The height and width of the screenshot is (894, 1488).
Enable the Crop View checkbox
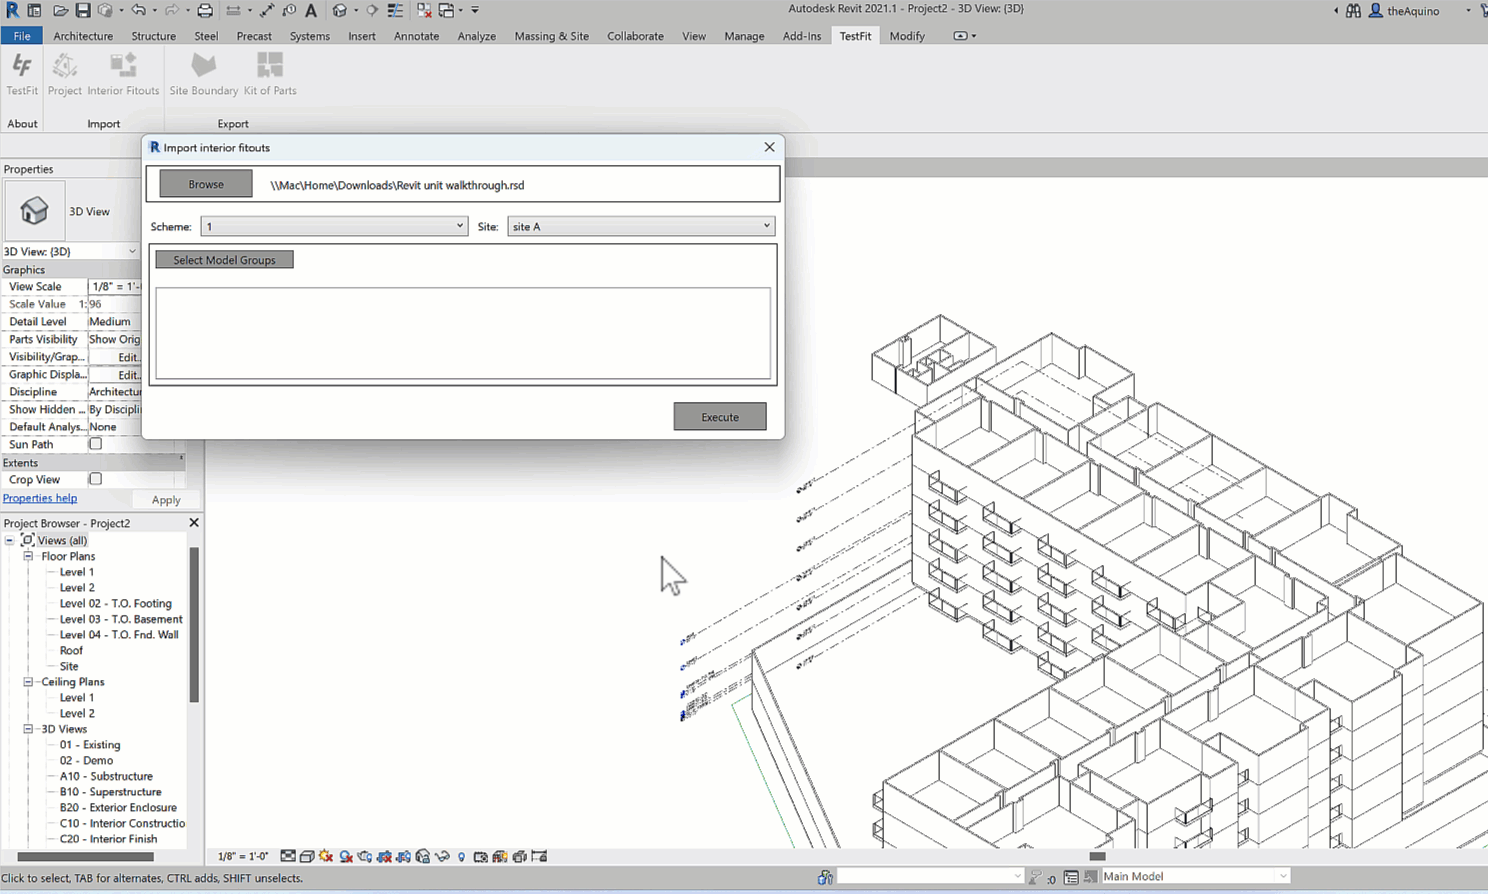(x=96, y=479)
